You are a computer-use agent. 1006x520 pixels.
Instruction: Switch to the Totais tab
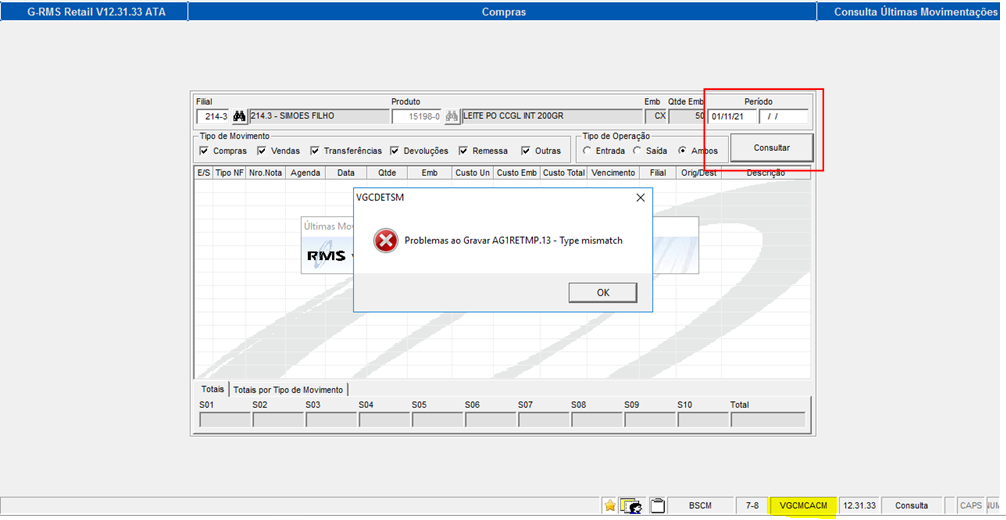[212, 389]
